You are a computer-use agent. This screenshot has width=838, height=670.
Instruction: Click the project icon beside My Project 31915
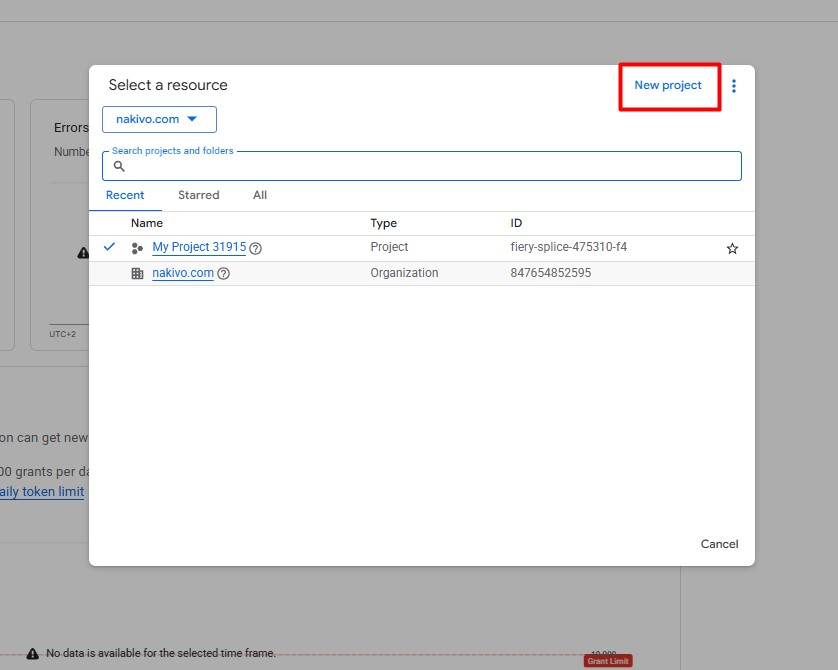tap(137, 248)
